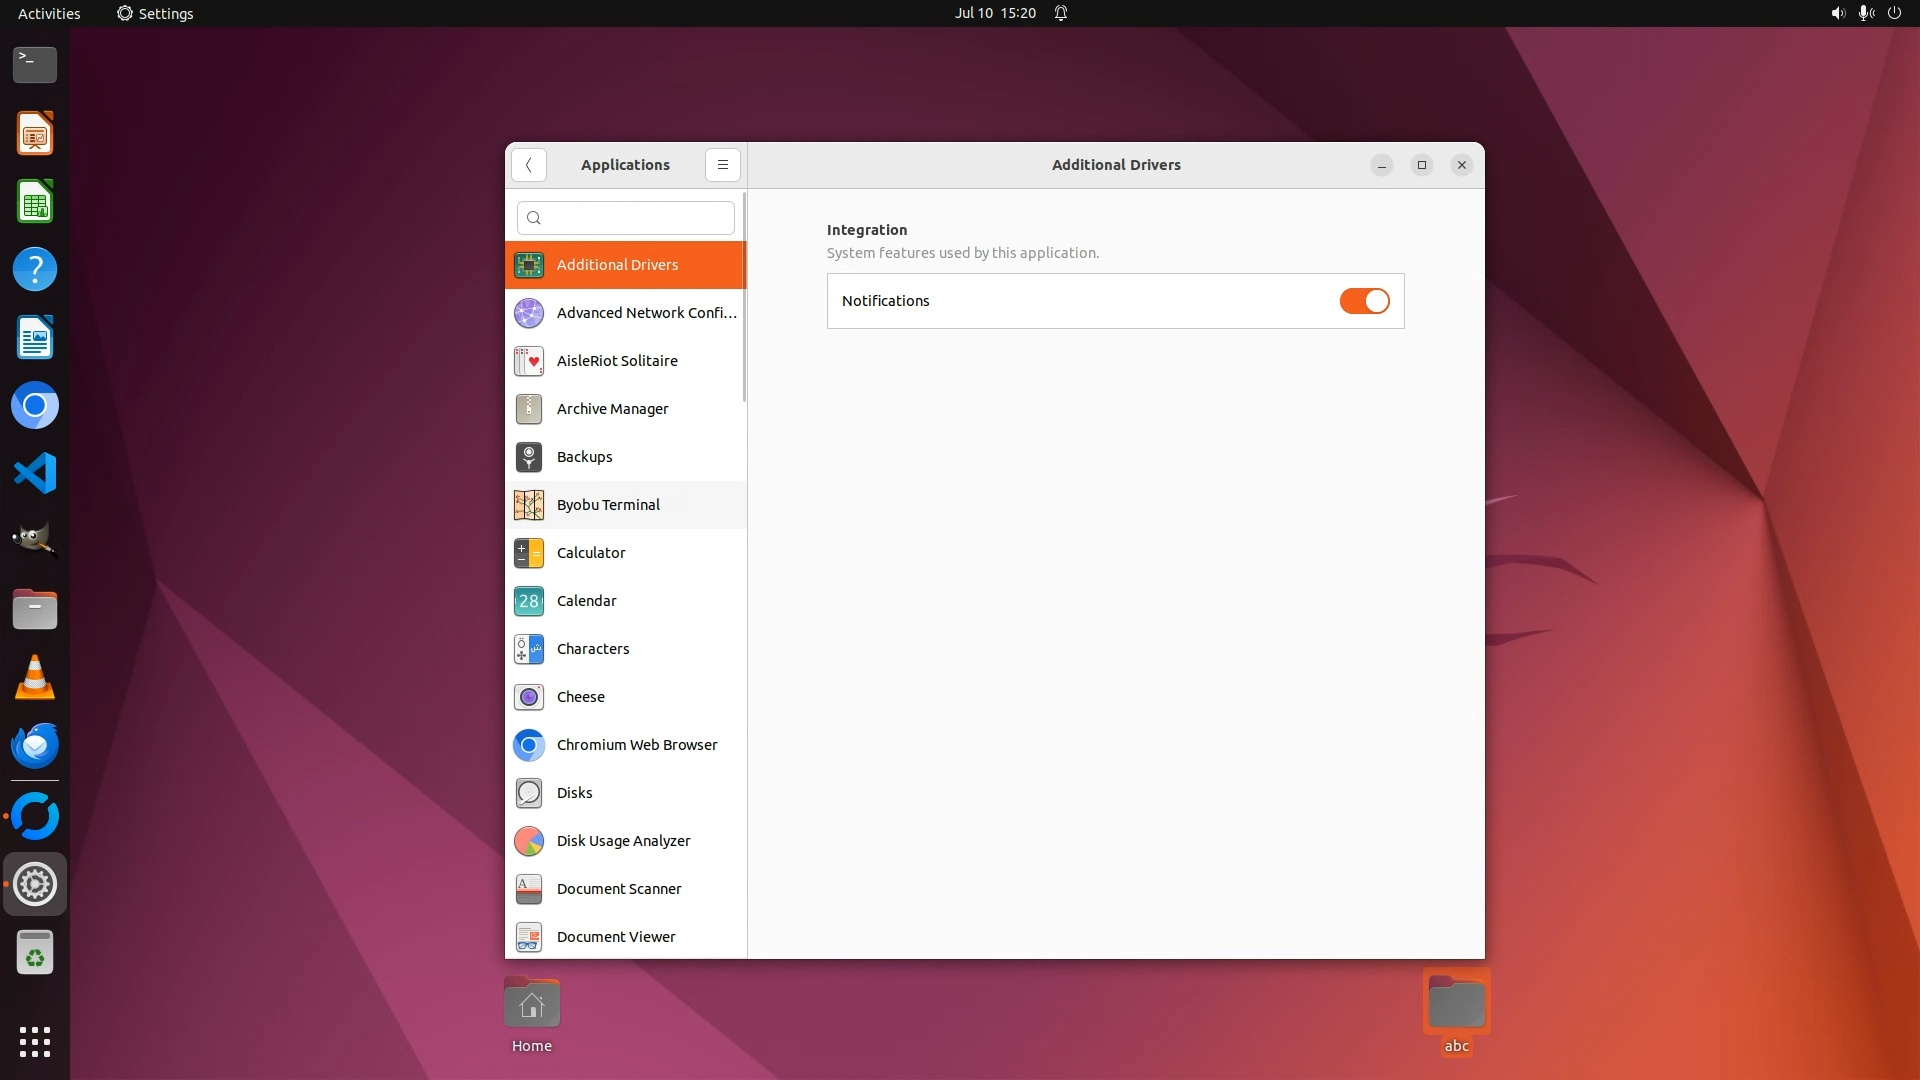Screen dimensions: 1920x1080
Task: Click the application search field
Action: tap(626, 218)
